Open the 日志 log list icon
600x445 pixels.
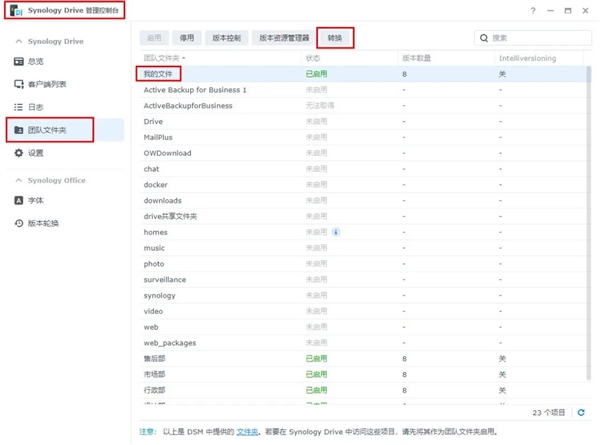[x=18, y=107]
